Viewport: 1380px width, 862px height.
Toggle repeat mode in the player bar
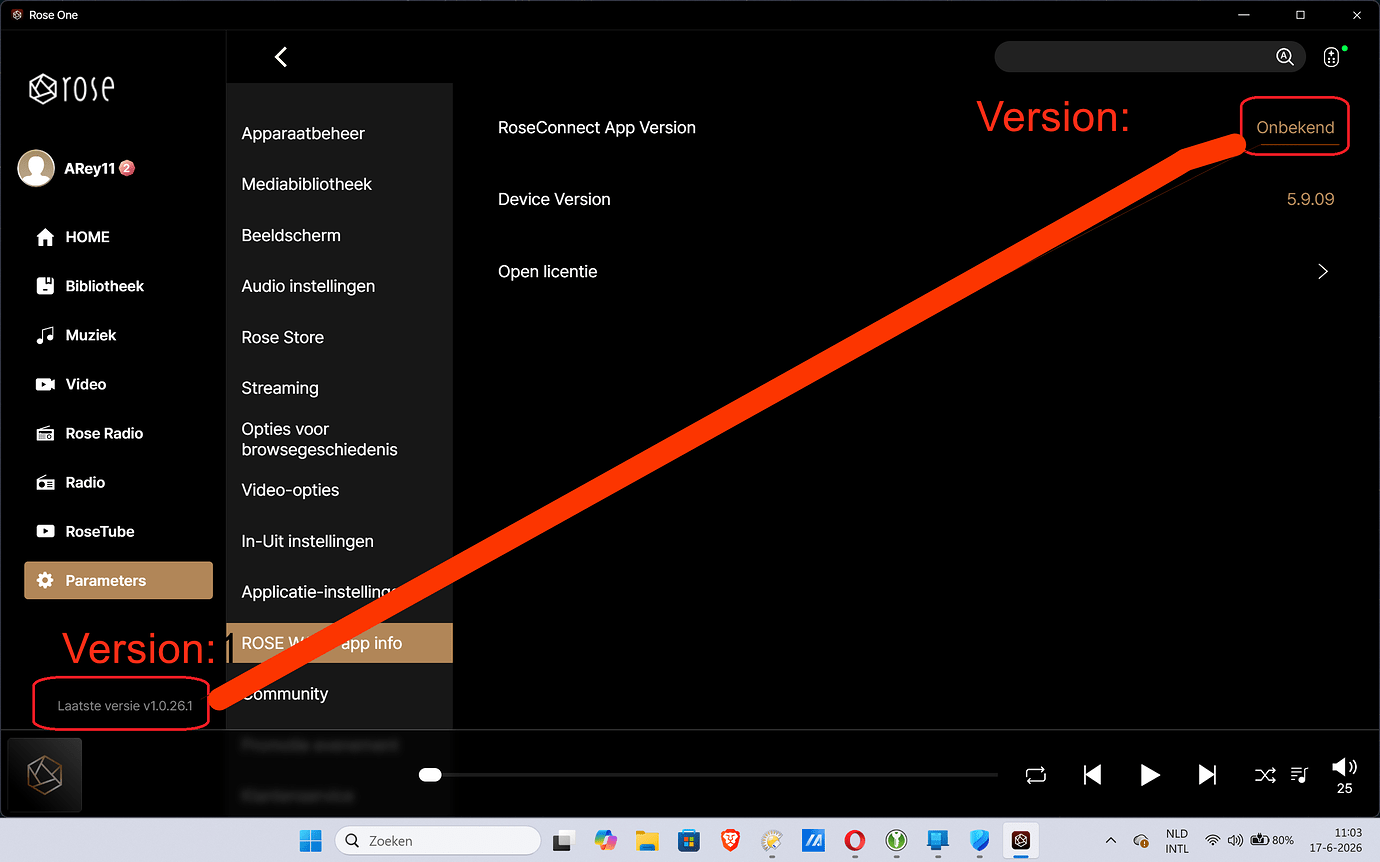tap(1036, 775)
